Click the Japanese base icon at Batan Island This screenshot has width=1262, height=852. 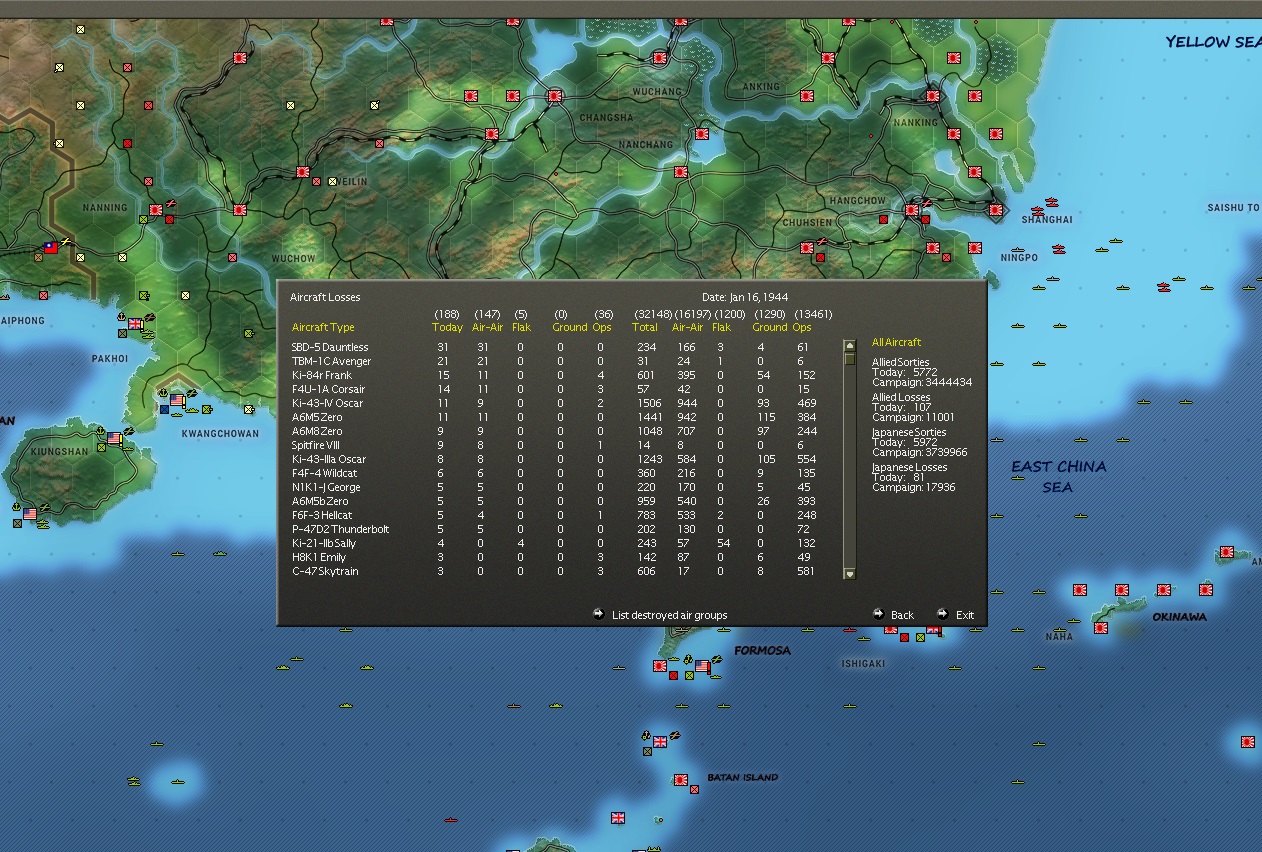pos(681,779)
